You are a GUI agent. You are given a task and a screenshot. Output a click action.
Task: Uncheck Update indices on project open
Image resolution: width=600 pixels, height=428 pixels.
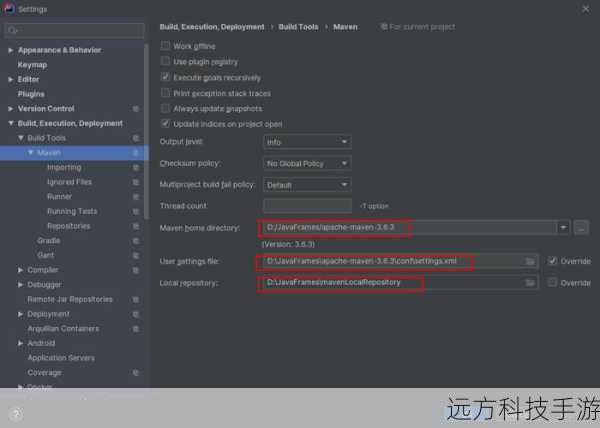[x=165, y=124]
